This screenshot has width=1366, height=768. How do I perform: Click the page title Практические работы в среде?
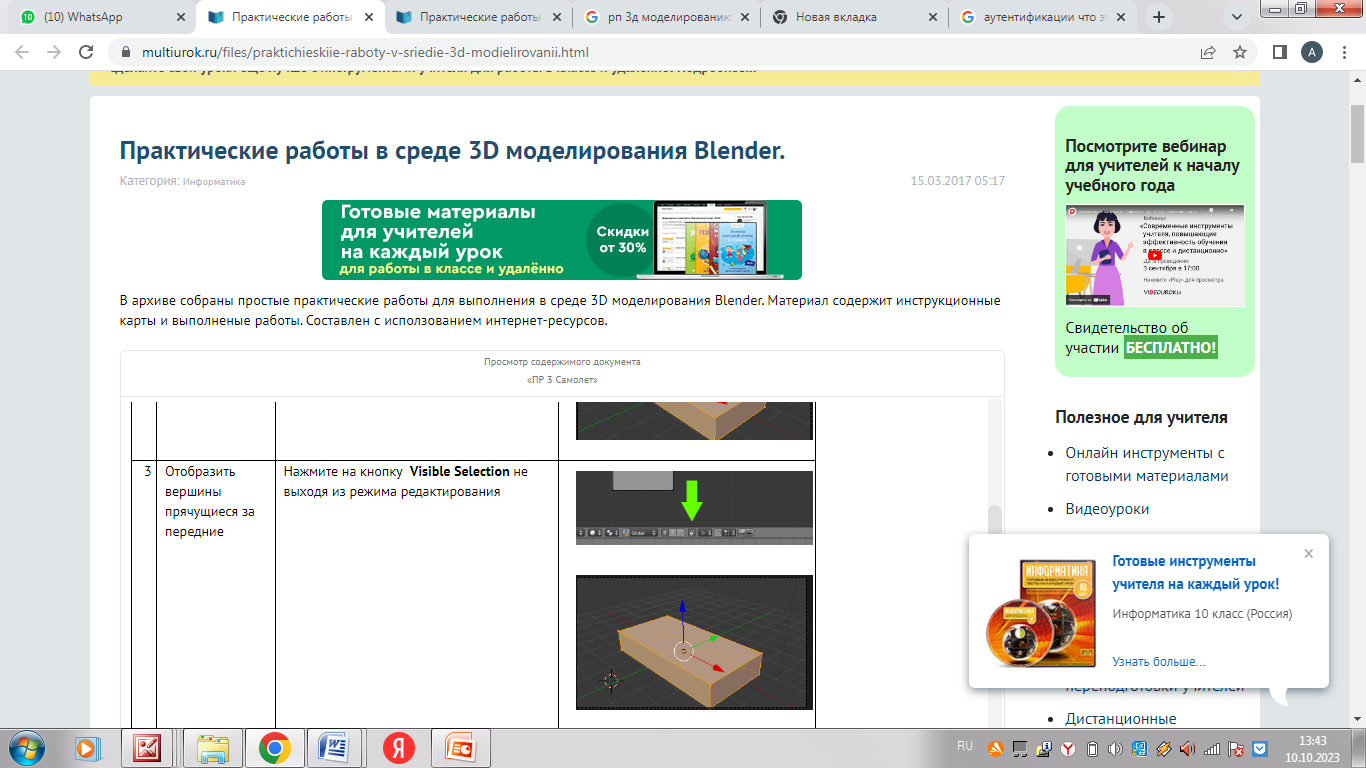[452, 151]
